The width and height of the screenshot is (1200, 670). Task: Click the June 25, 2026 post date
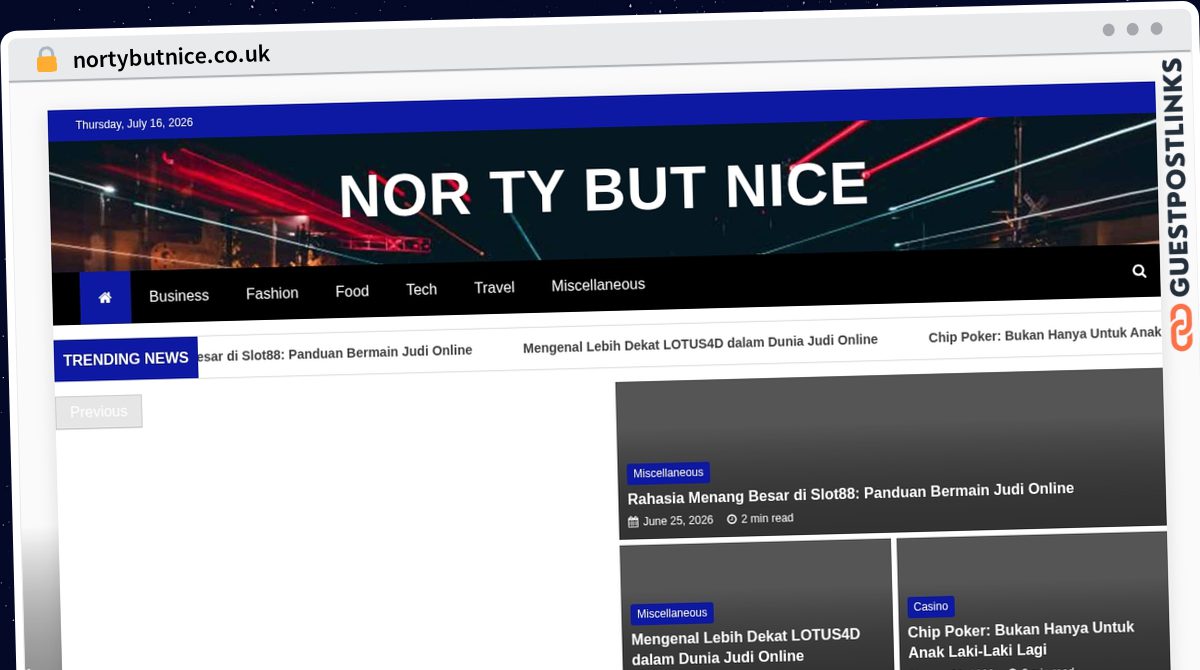click(678, 521)
